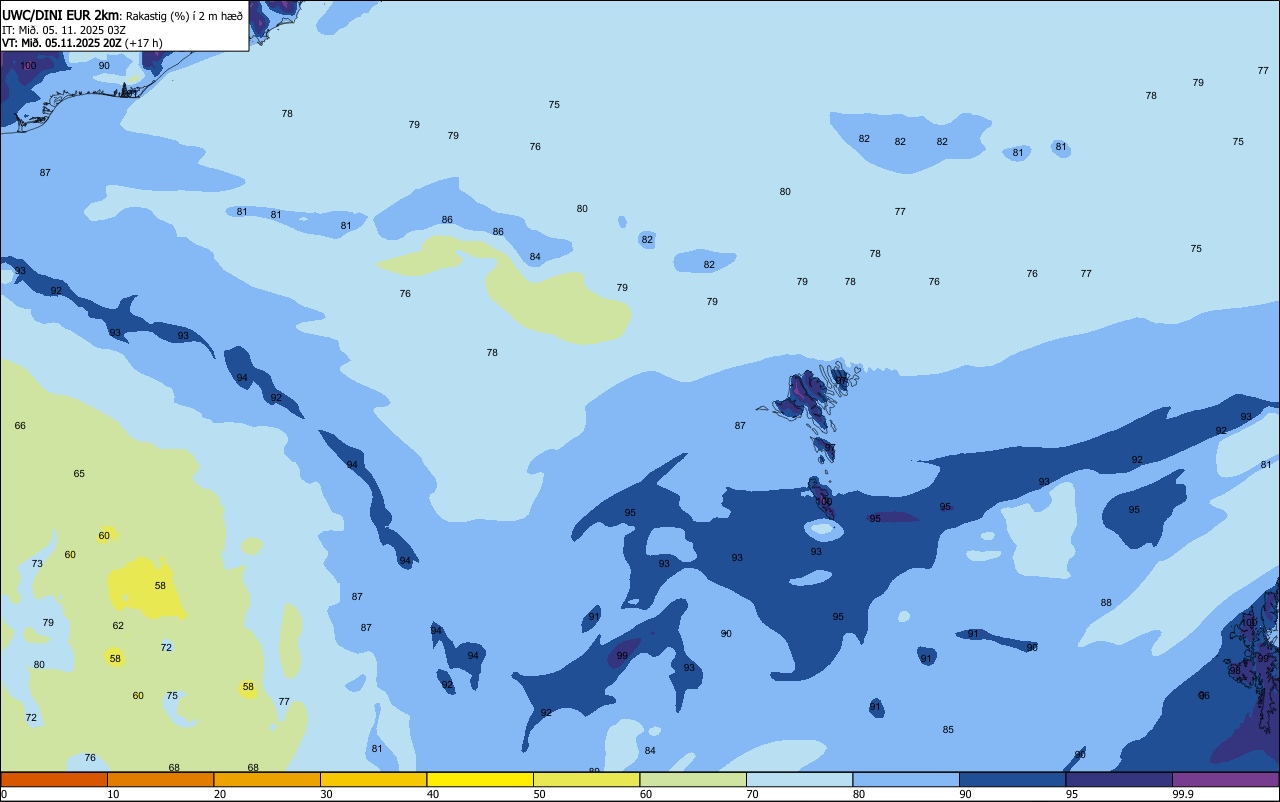
Task: Click the legend tick label '10'
Action: pos(113,794)
